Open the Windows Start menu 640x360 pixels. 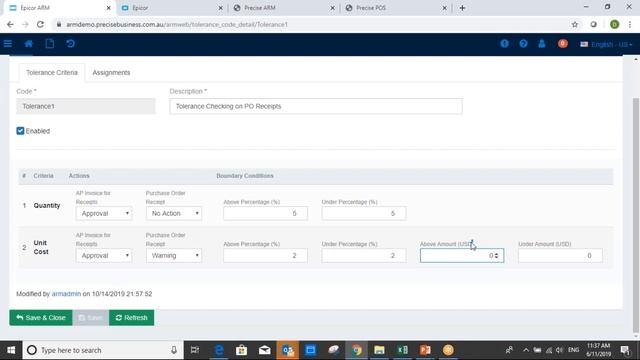click(x=11, y=350)
